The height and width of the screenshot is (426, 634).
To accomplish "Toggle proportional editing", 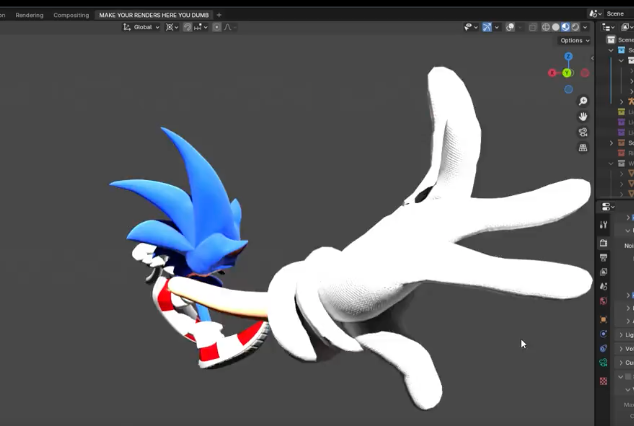I will click(217, 27).
